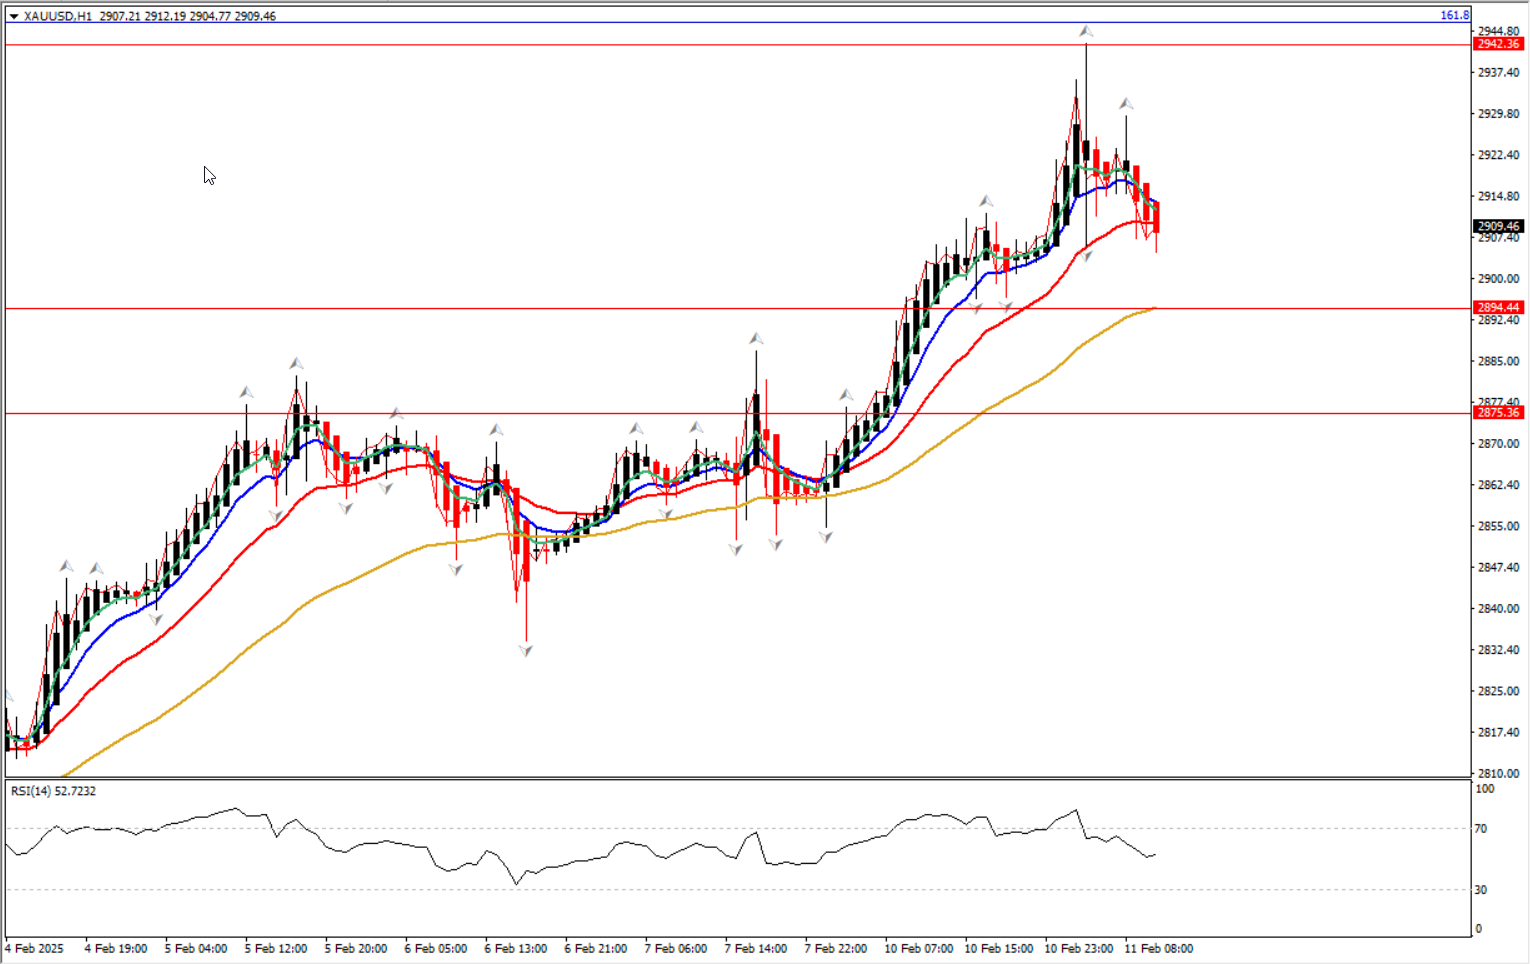Click the 2862.40 price axis label
Screen dimensions: 1530x964
click(1498, 485)
